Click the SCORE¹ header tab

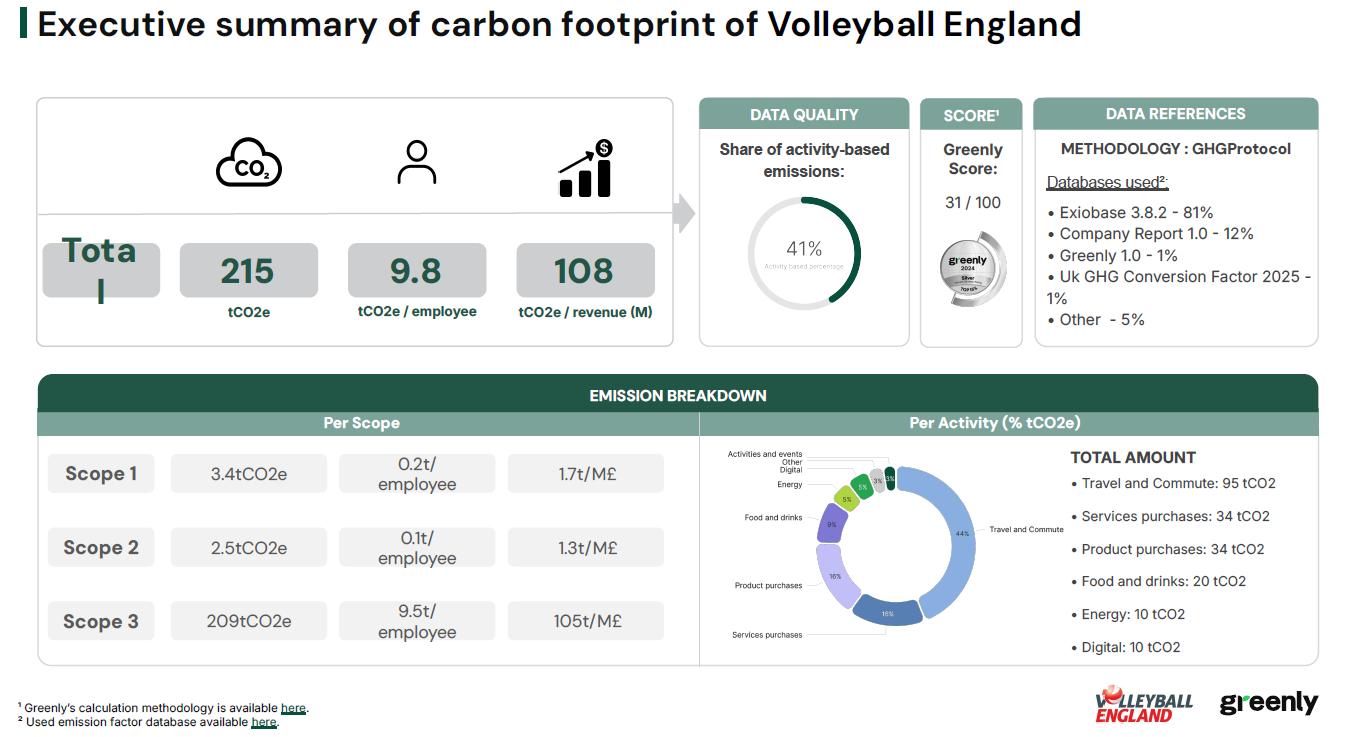pyautogui.click(x=971, y=115)
